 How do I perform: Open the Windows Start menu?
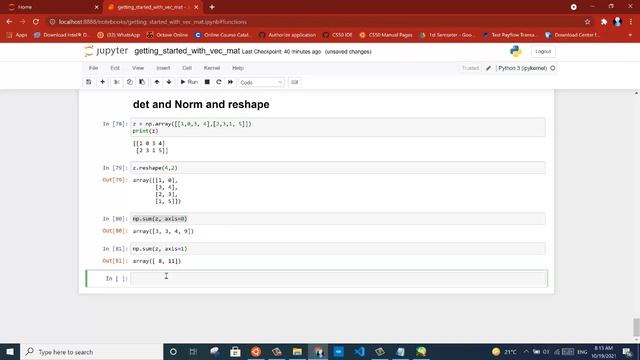click(10, 352)
